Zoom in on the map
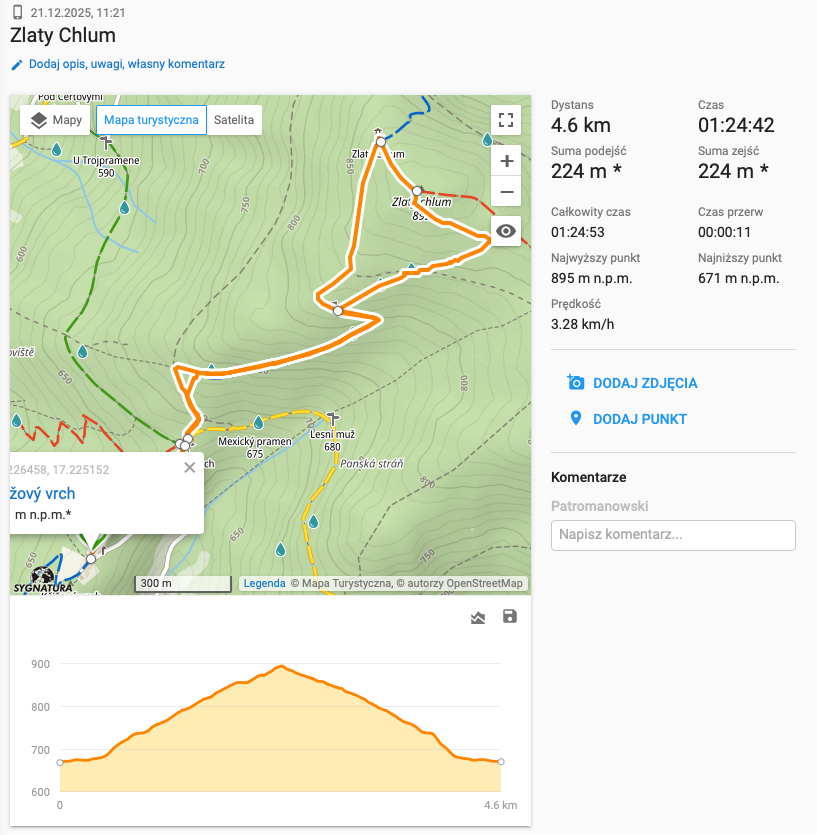 pyautogui.click(x=506, y=160)
